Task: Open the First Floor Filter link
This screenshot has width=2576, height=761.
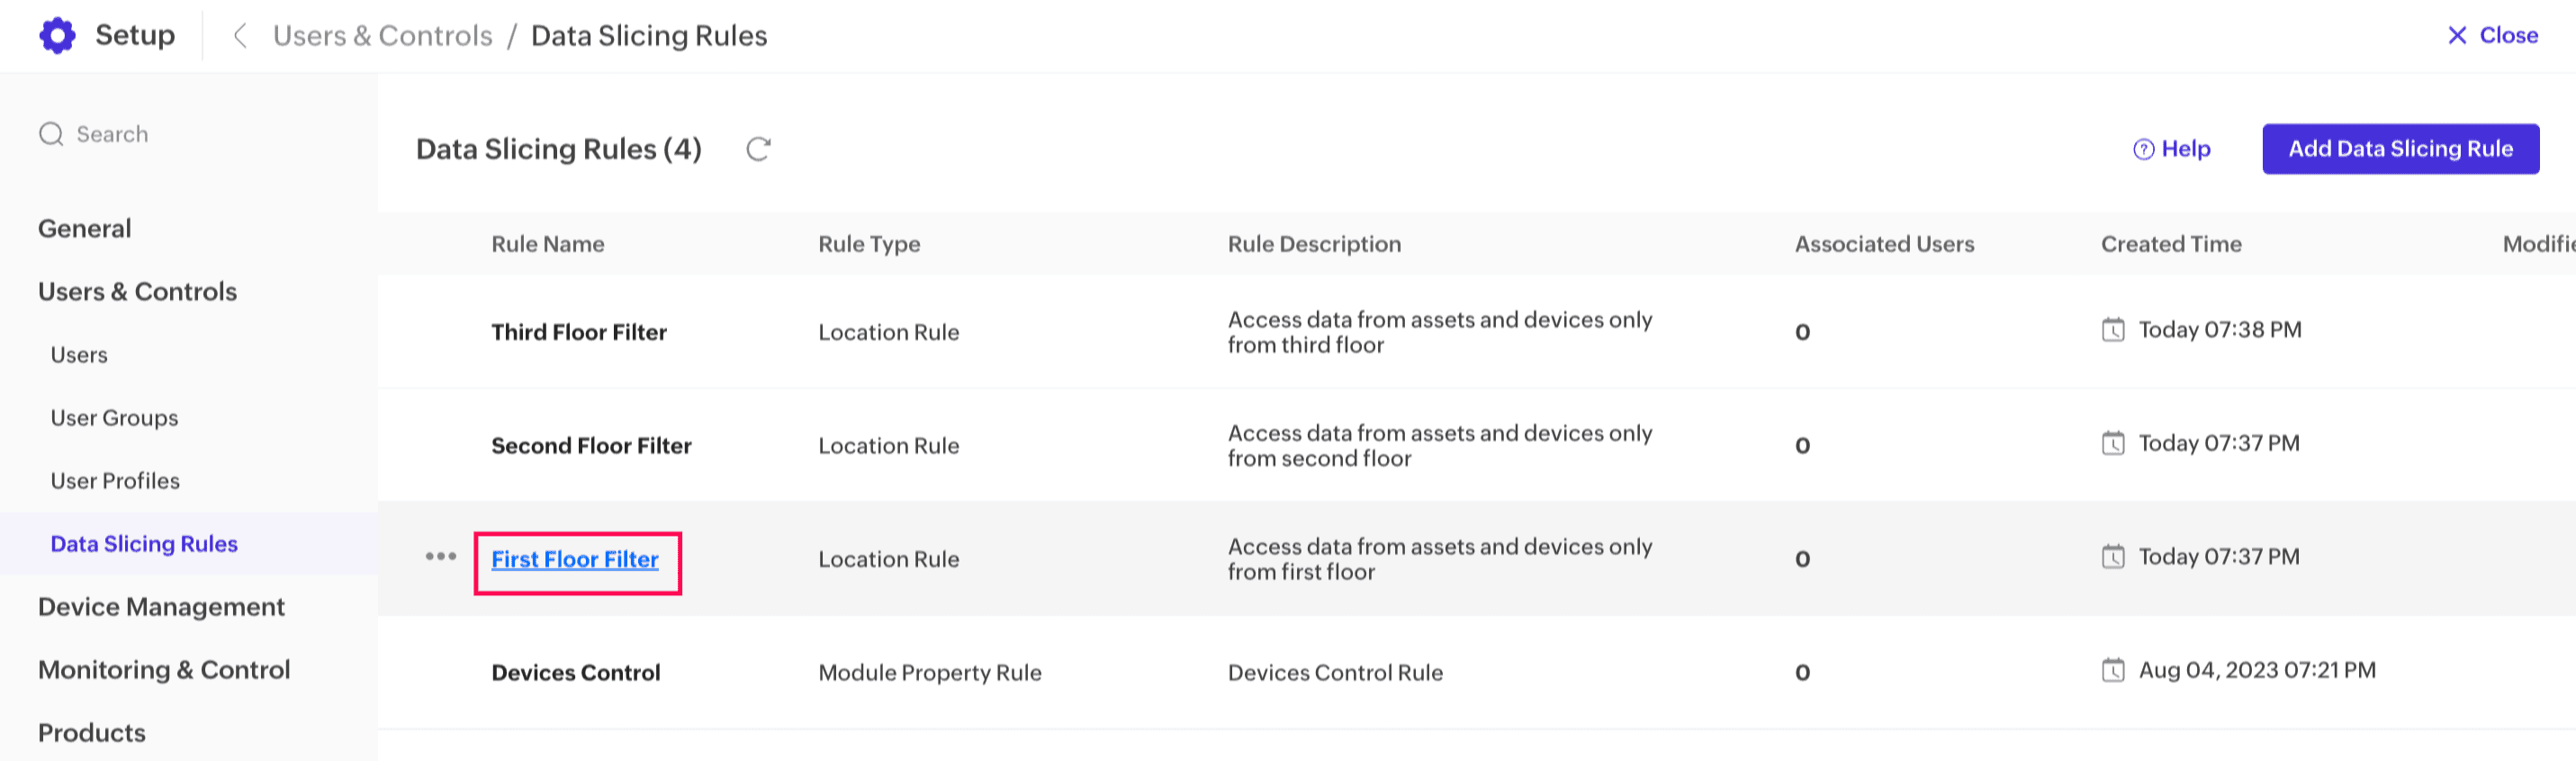Action: (x=574, y=559)
